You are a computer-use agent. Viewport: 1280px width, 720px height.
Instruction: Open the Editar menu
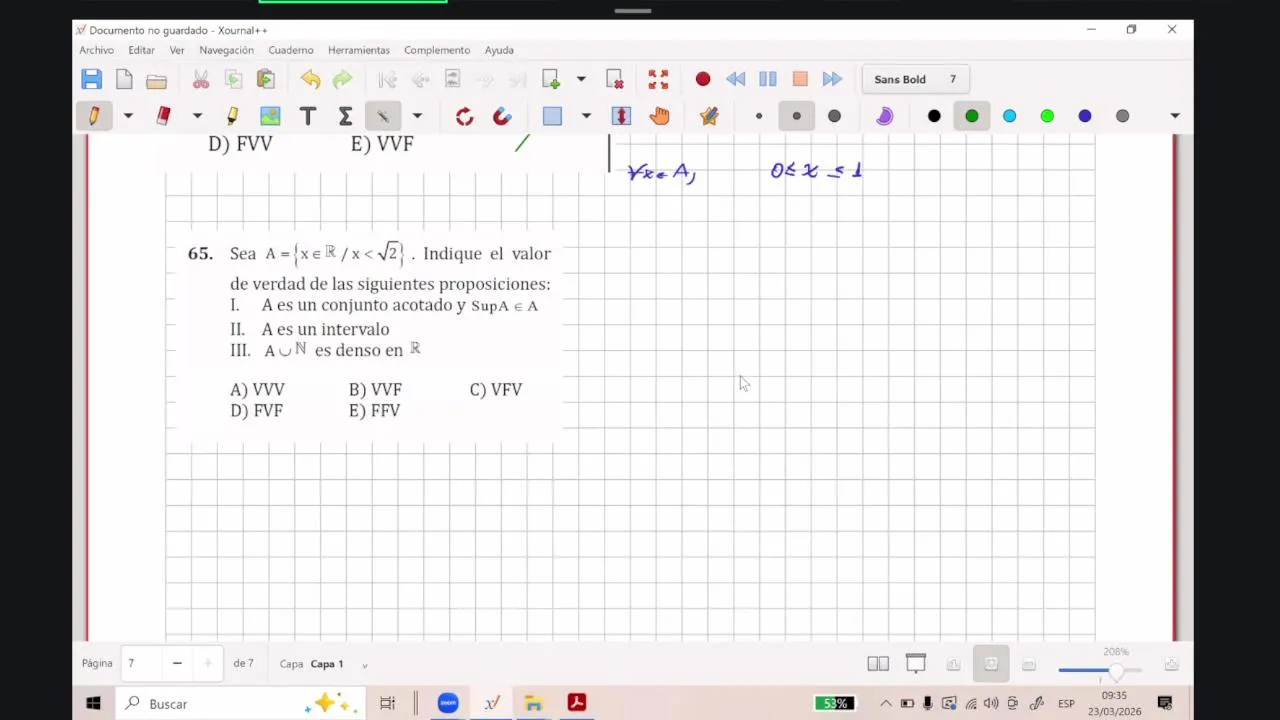tap(141, 50)
